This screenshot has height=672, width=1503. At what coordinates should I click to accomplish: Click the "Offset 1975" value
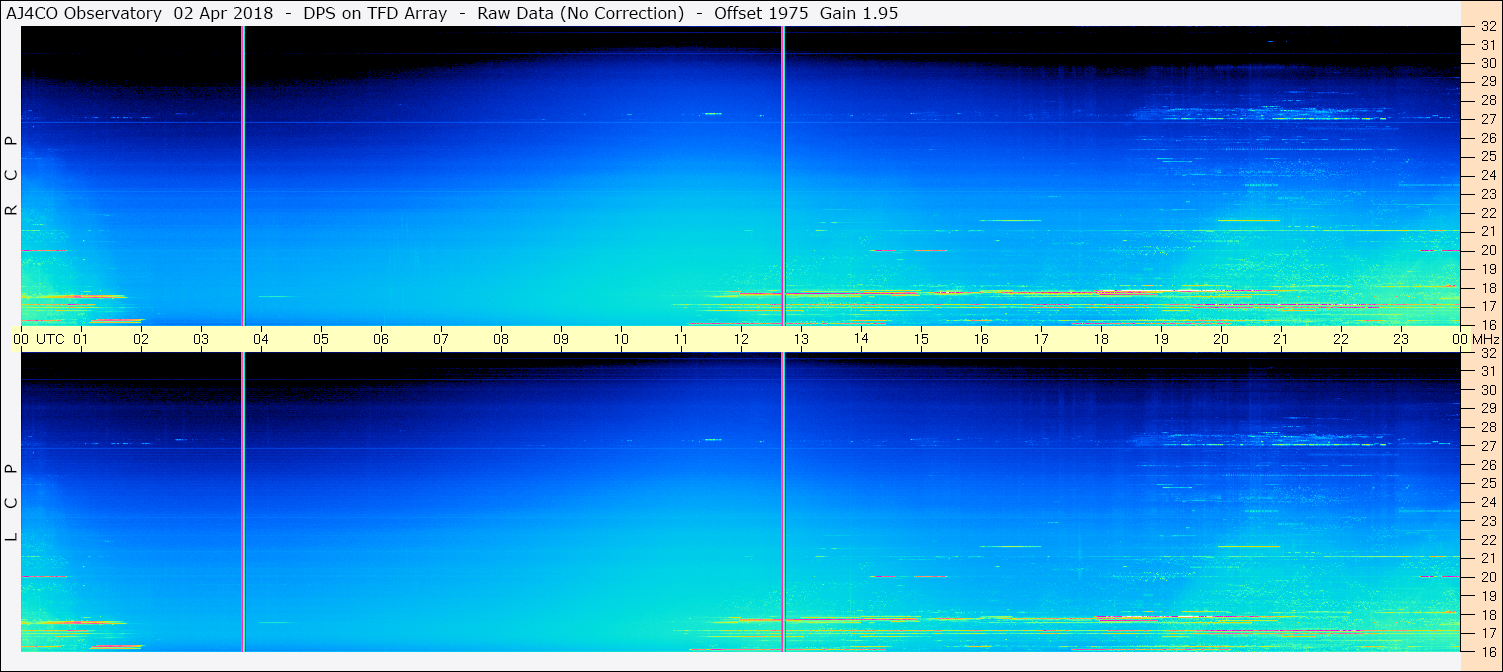tap(759, 14)
